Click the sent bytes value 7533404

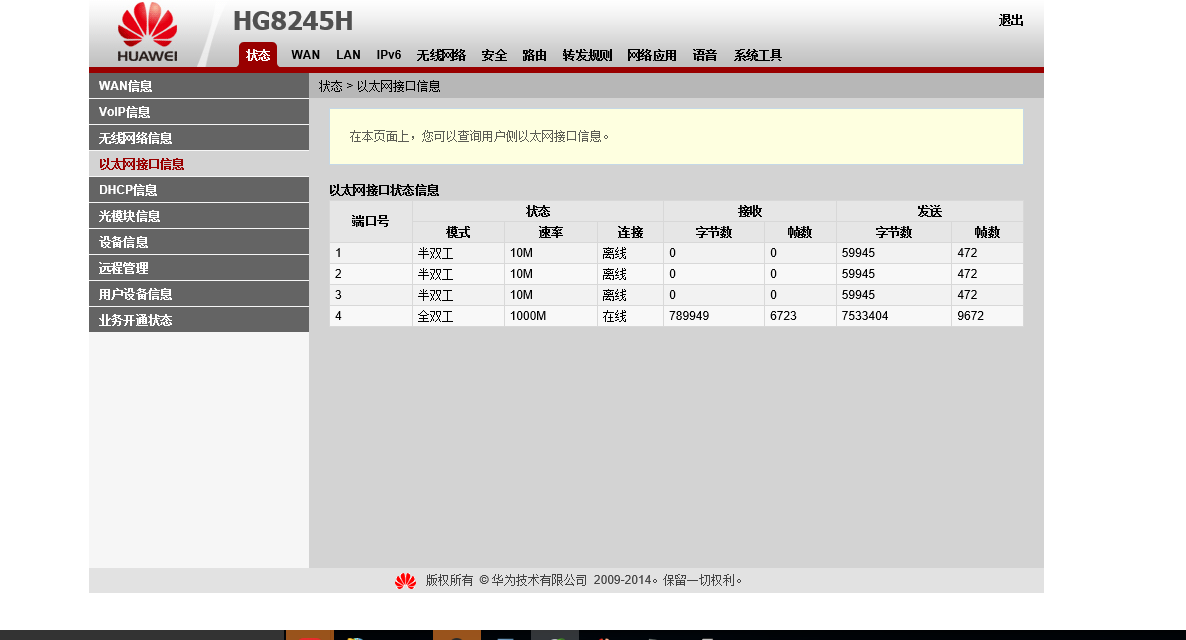click(865, 316)
